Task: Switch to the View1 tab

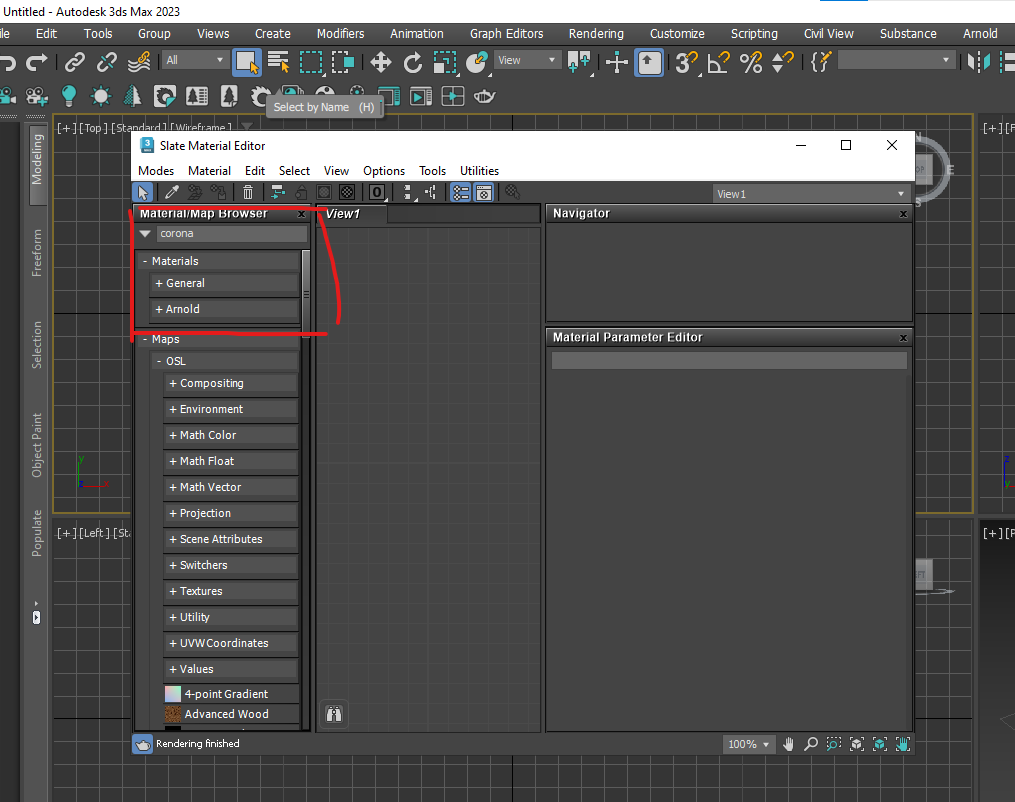Action: pyautogui.click(x=351, y=214)
